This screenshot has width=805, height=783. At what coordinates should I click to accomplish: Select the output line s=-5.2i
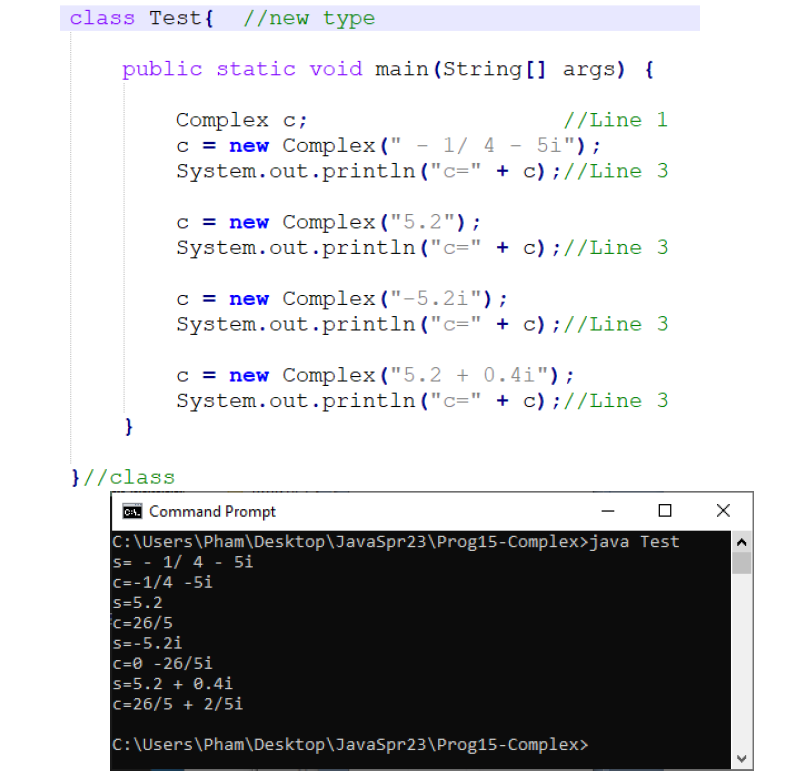[x=148, y=643]
